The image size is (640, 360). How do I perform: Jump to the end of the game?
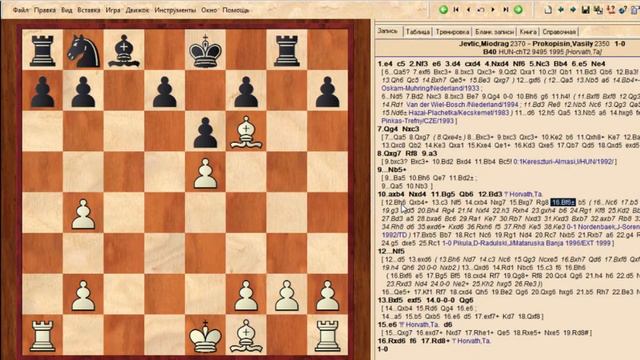(506, 9)
